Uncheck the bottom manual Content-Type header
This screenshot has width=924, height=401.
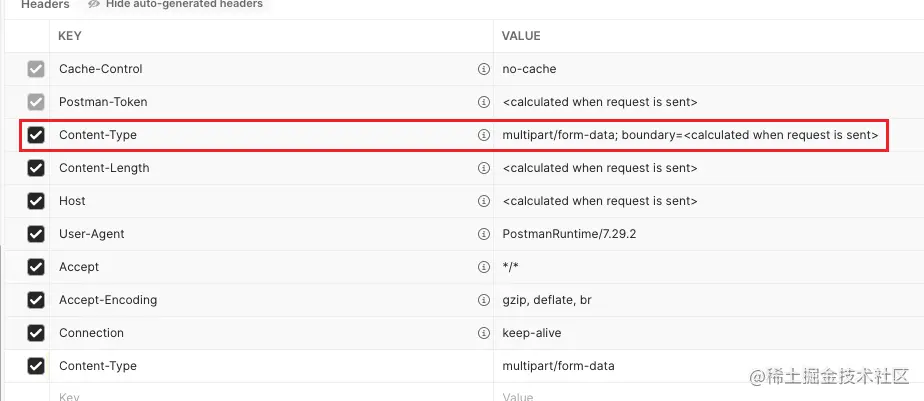(36, 366)
